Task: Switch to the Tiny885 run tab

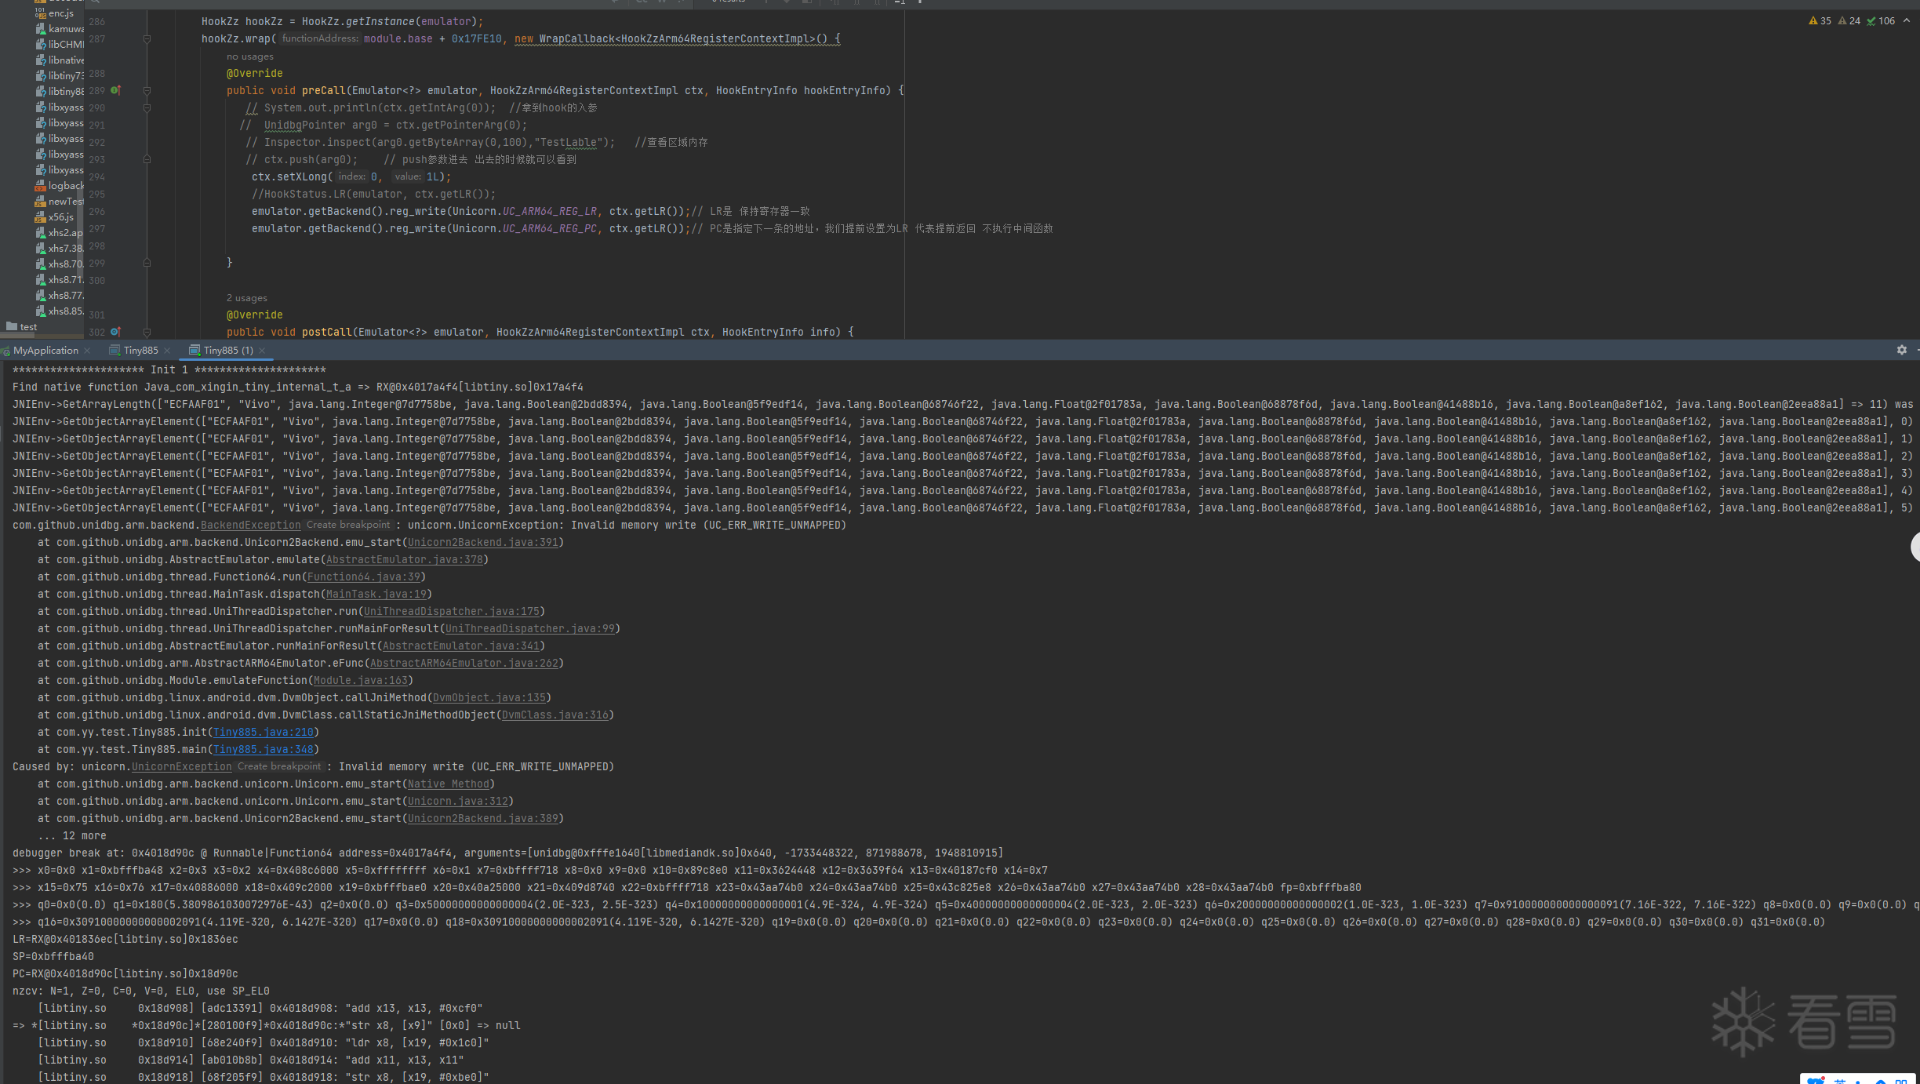Action: tap(140, 351)
